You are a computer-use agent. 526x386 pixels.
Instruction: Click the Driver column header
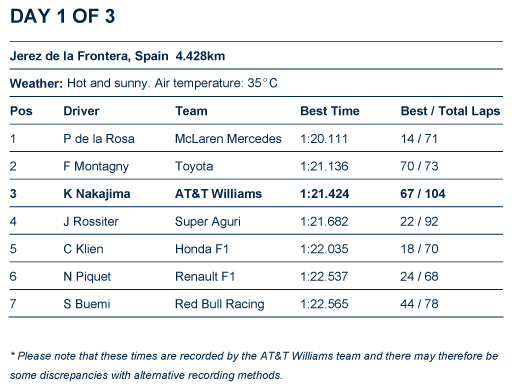[x=81, y=111]
